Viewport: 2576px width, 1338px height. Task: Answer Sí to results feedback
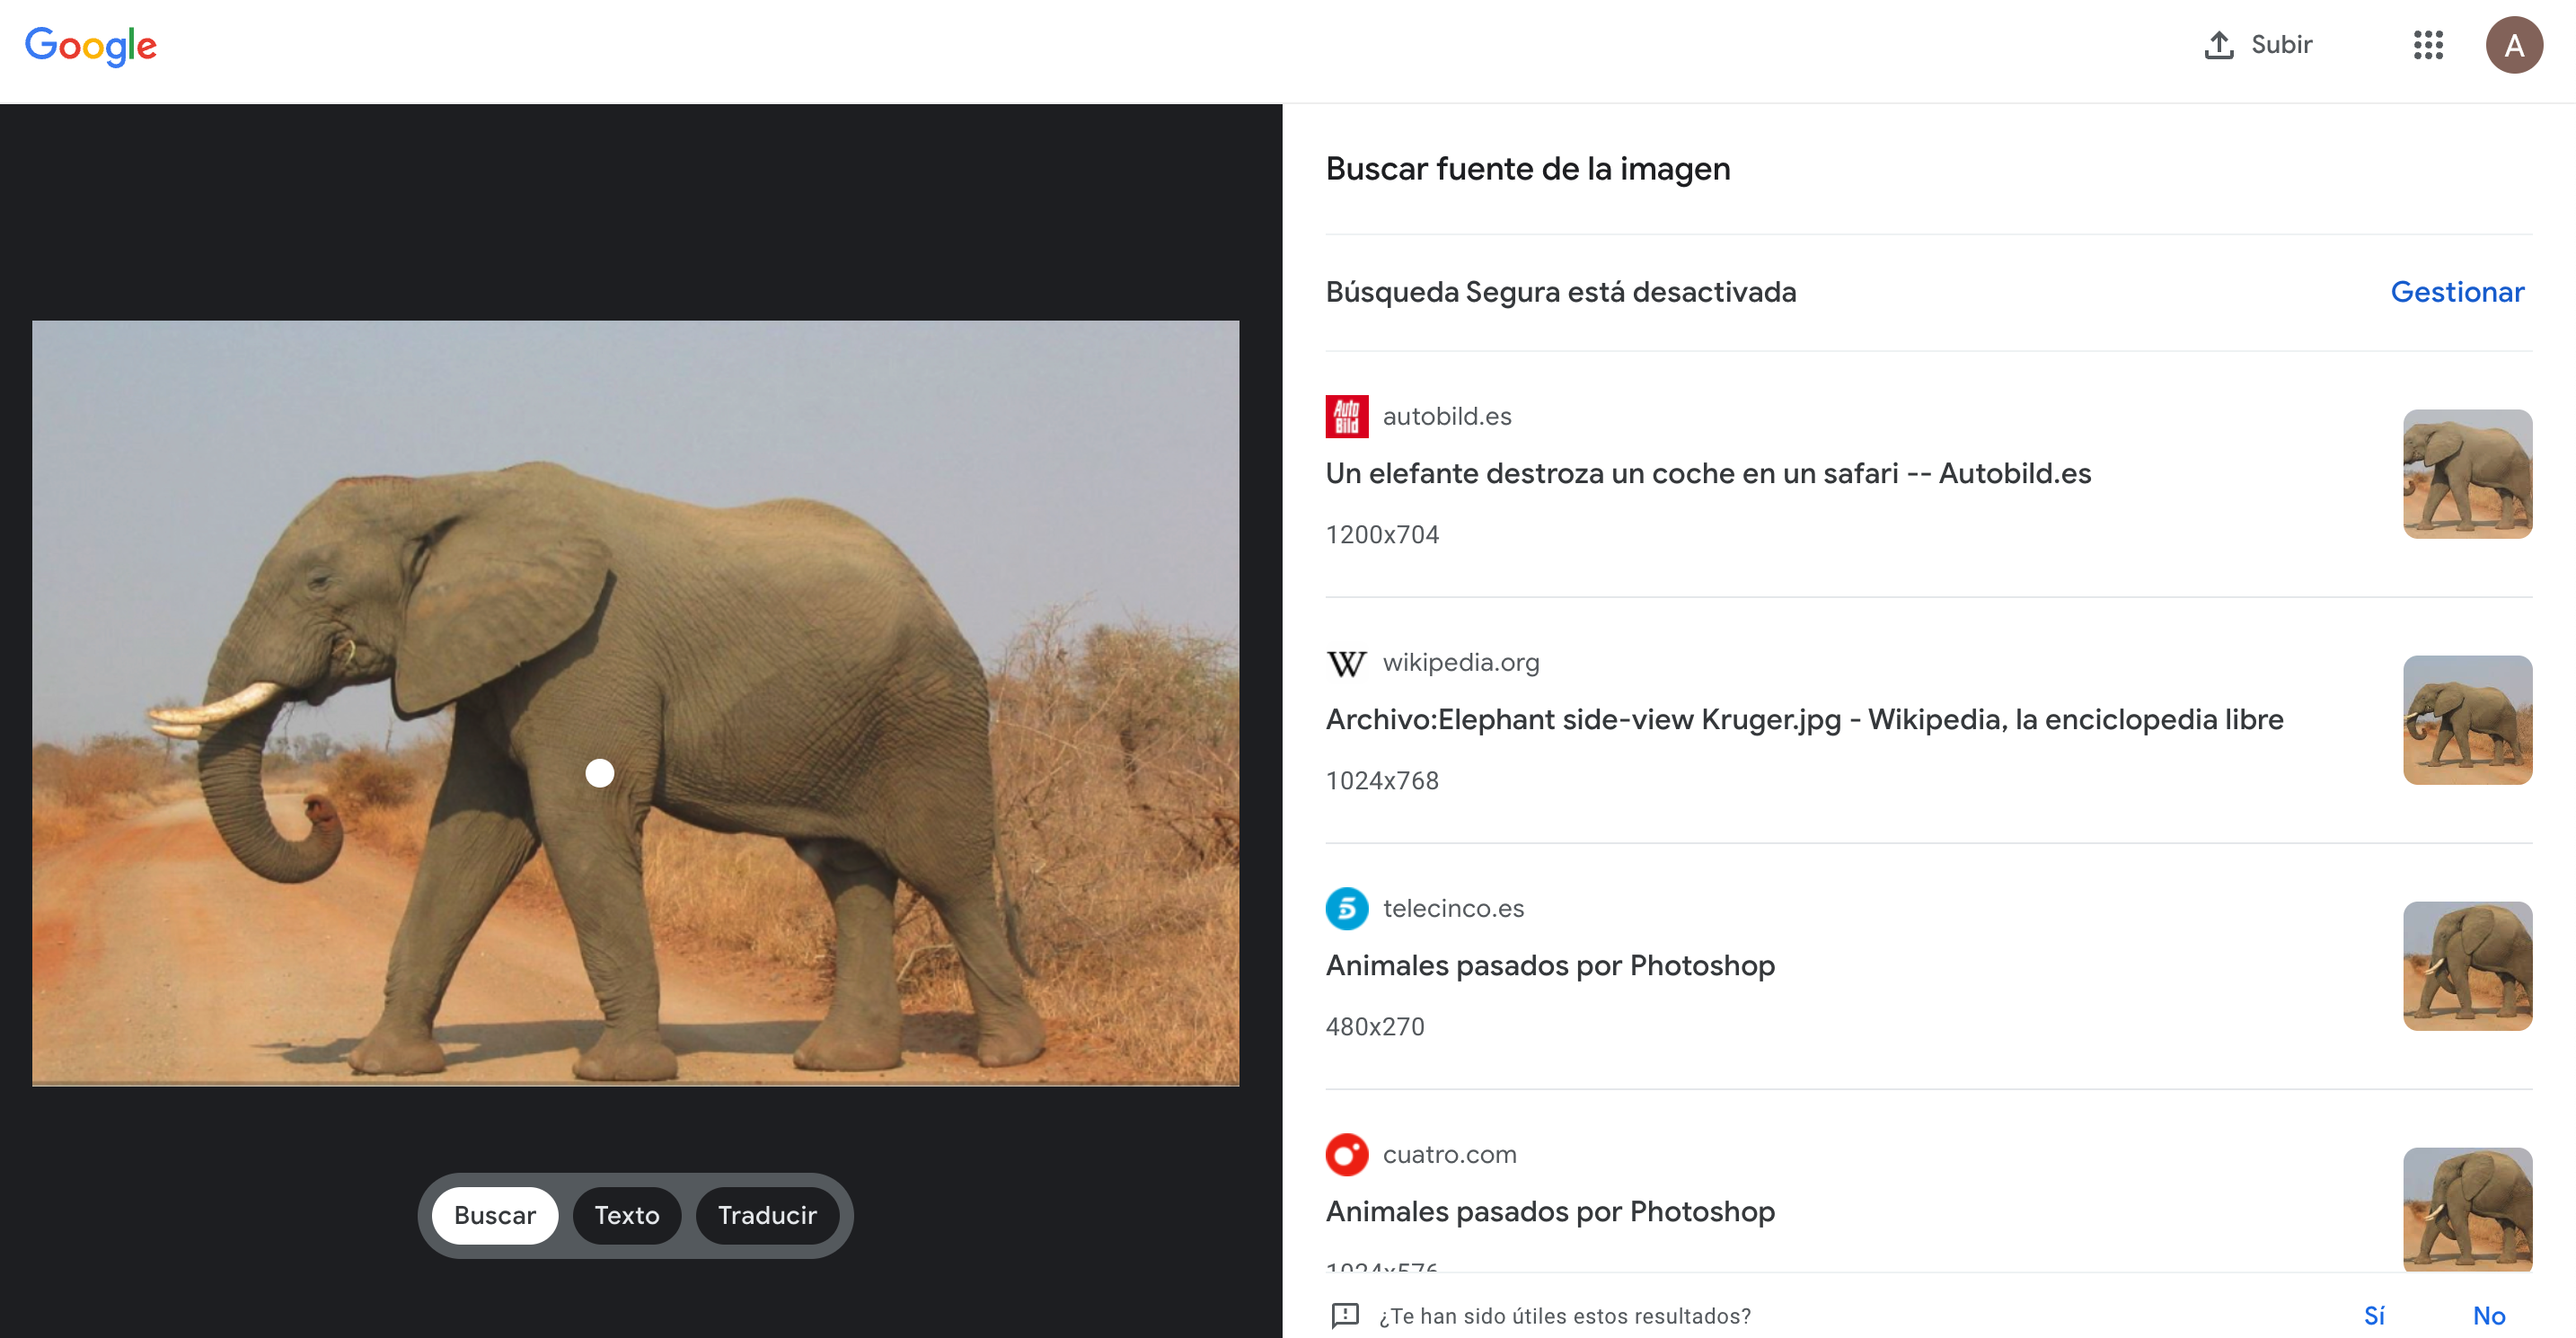tap(2373, 1315)
